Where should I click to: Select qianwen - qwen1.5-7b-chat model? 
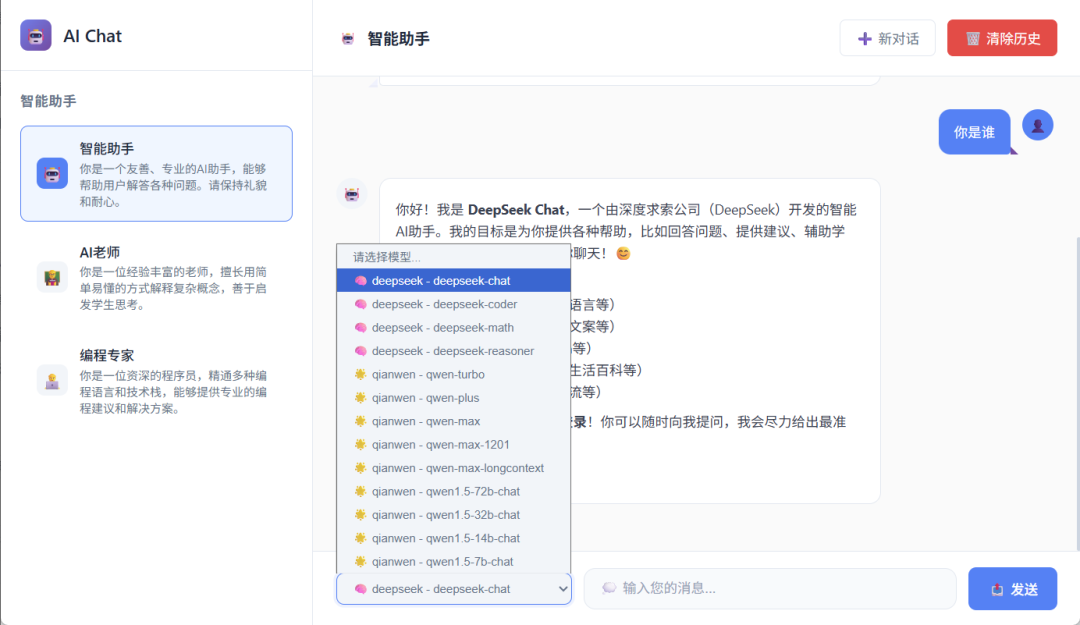[x=454, y=562]
